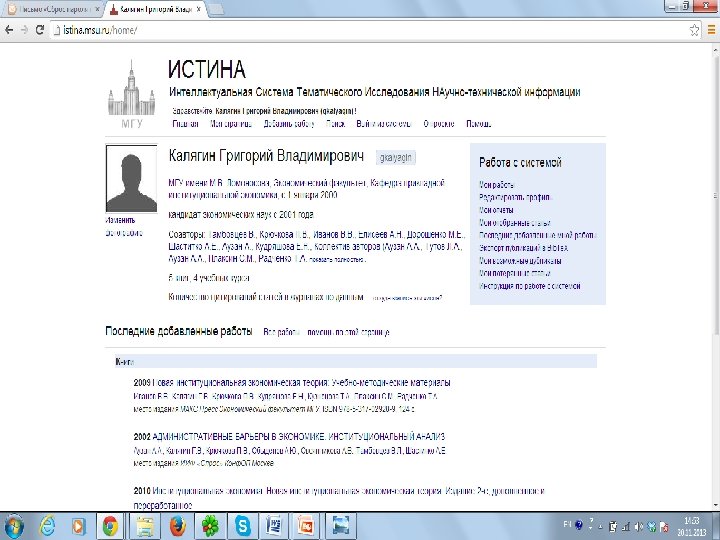Viewport: 720px width, 540px height.
Task: Reload the page with the refresh icon
Action: coord(40,30)
